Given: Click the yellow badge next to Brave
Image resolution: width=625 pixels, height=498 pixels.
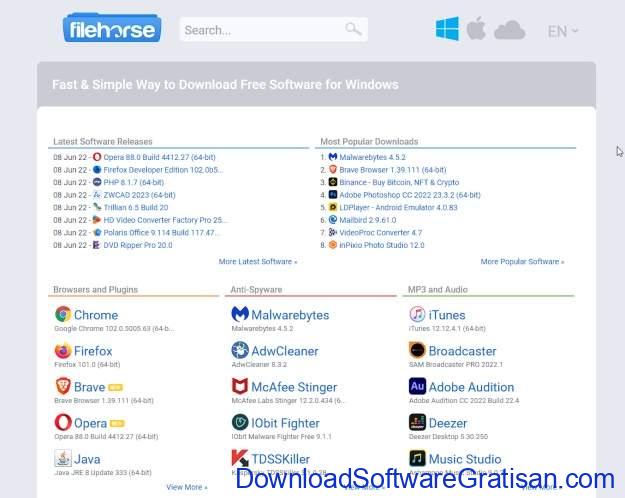Looking at the screenshot, I should click(116, 387).
